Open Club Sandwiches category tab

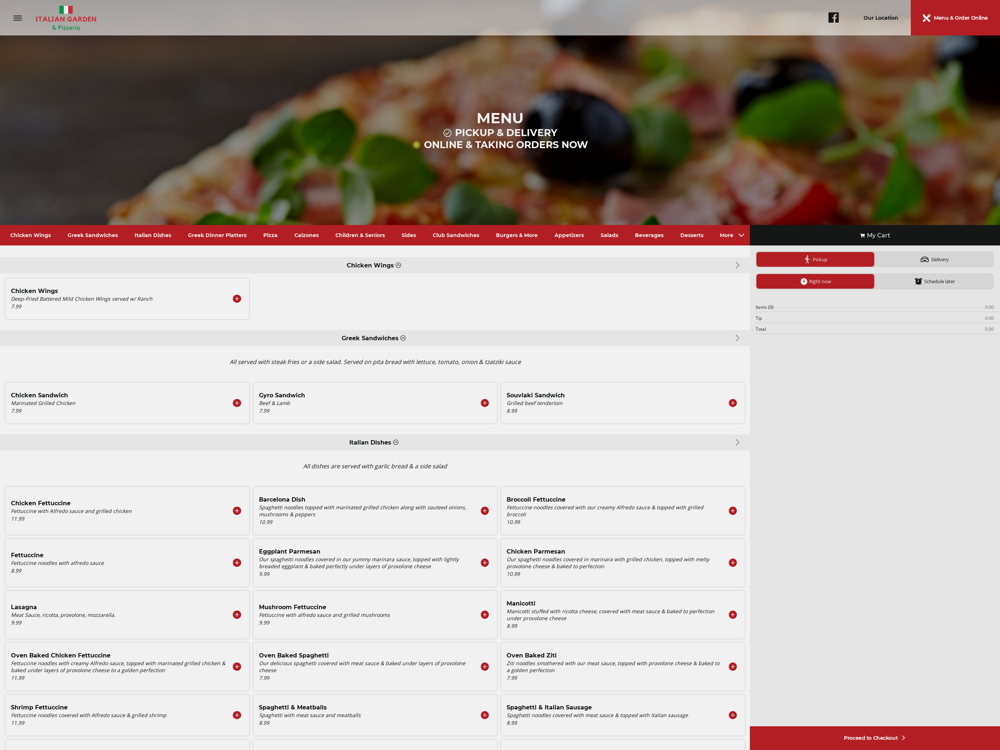(x=456, y=235)
